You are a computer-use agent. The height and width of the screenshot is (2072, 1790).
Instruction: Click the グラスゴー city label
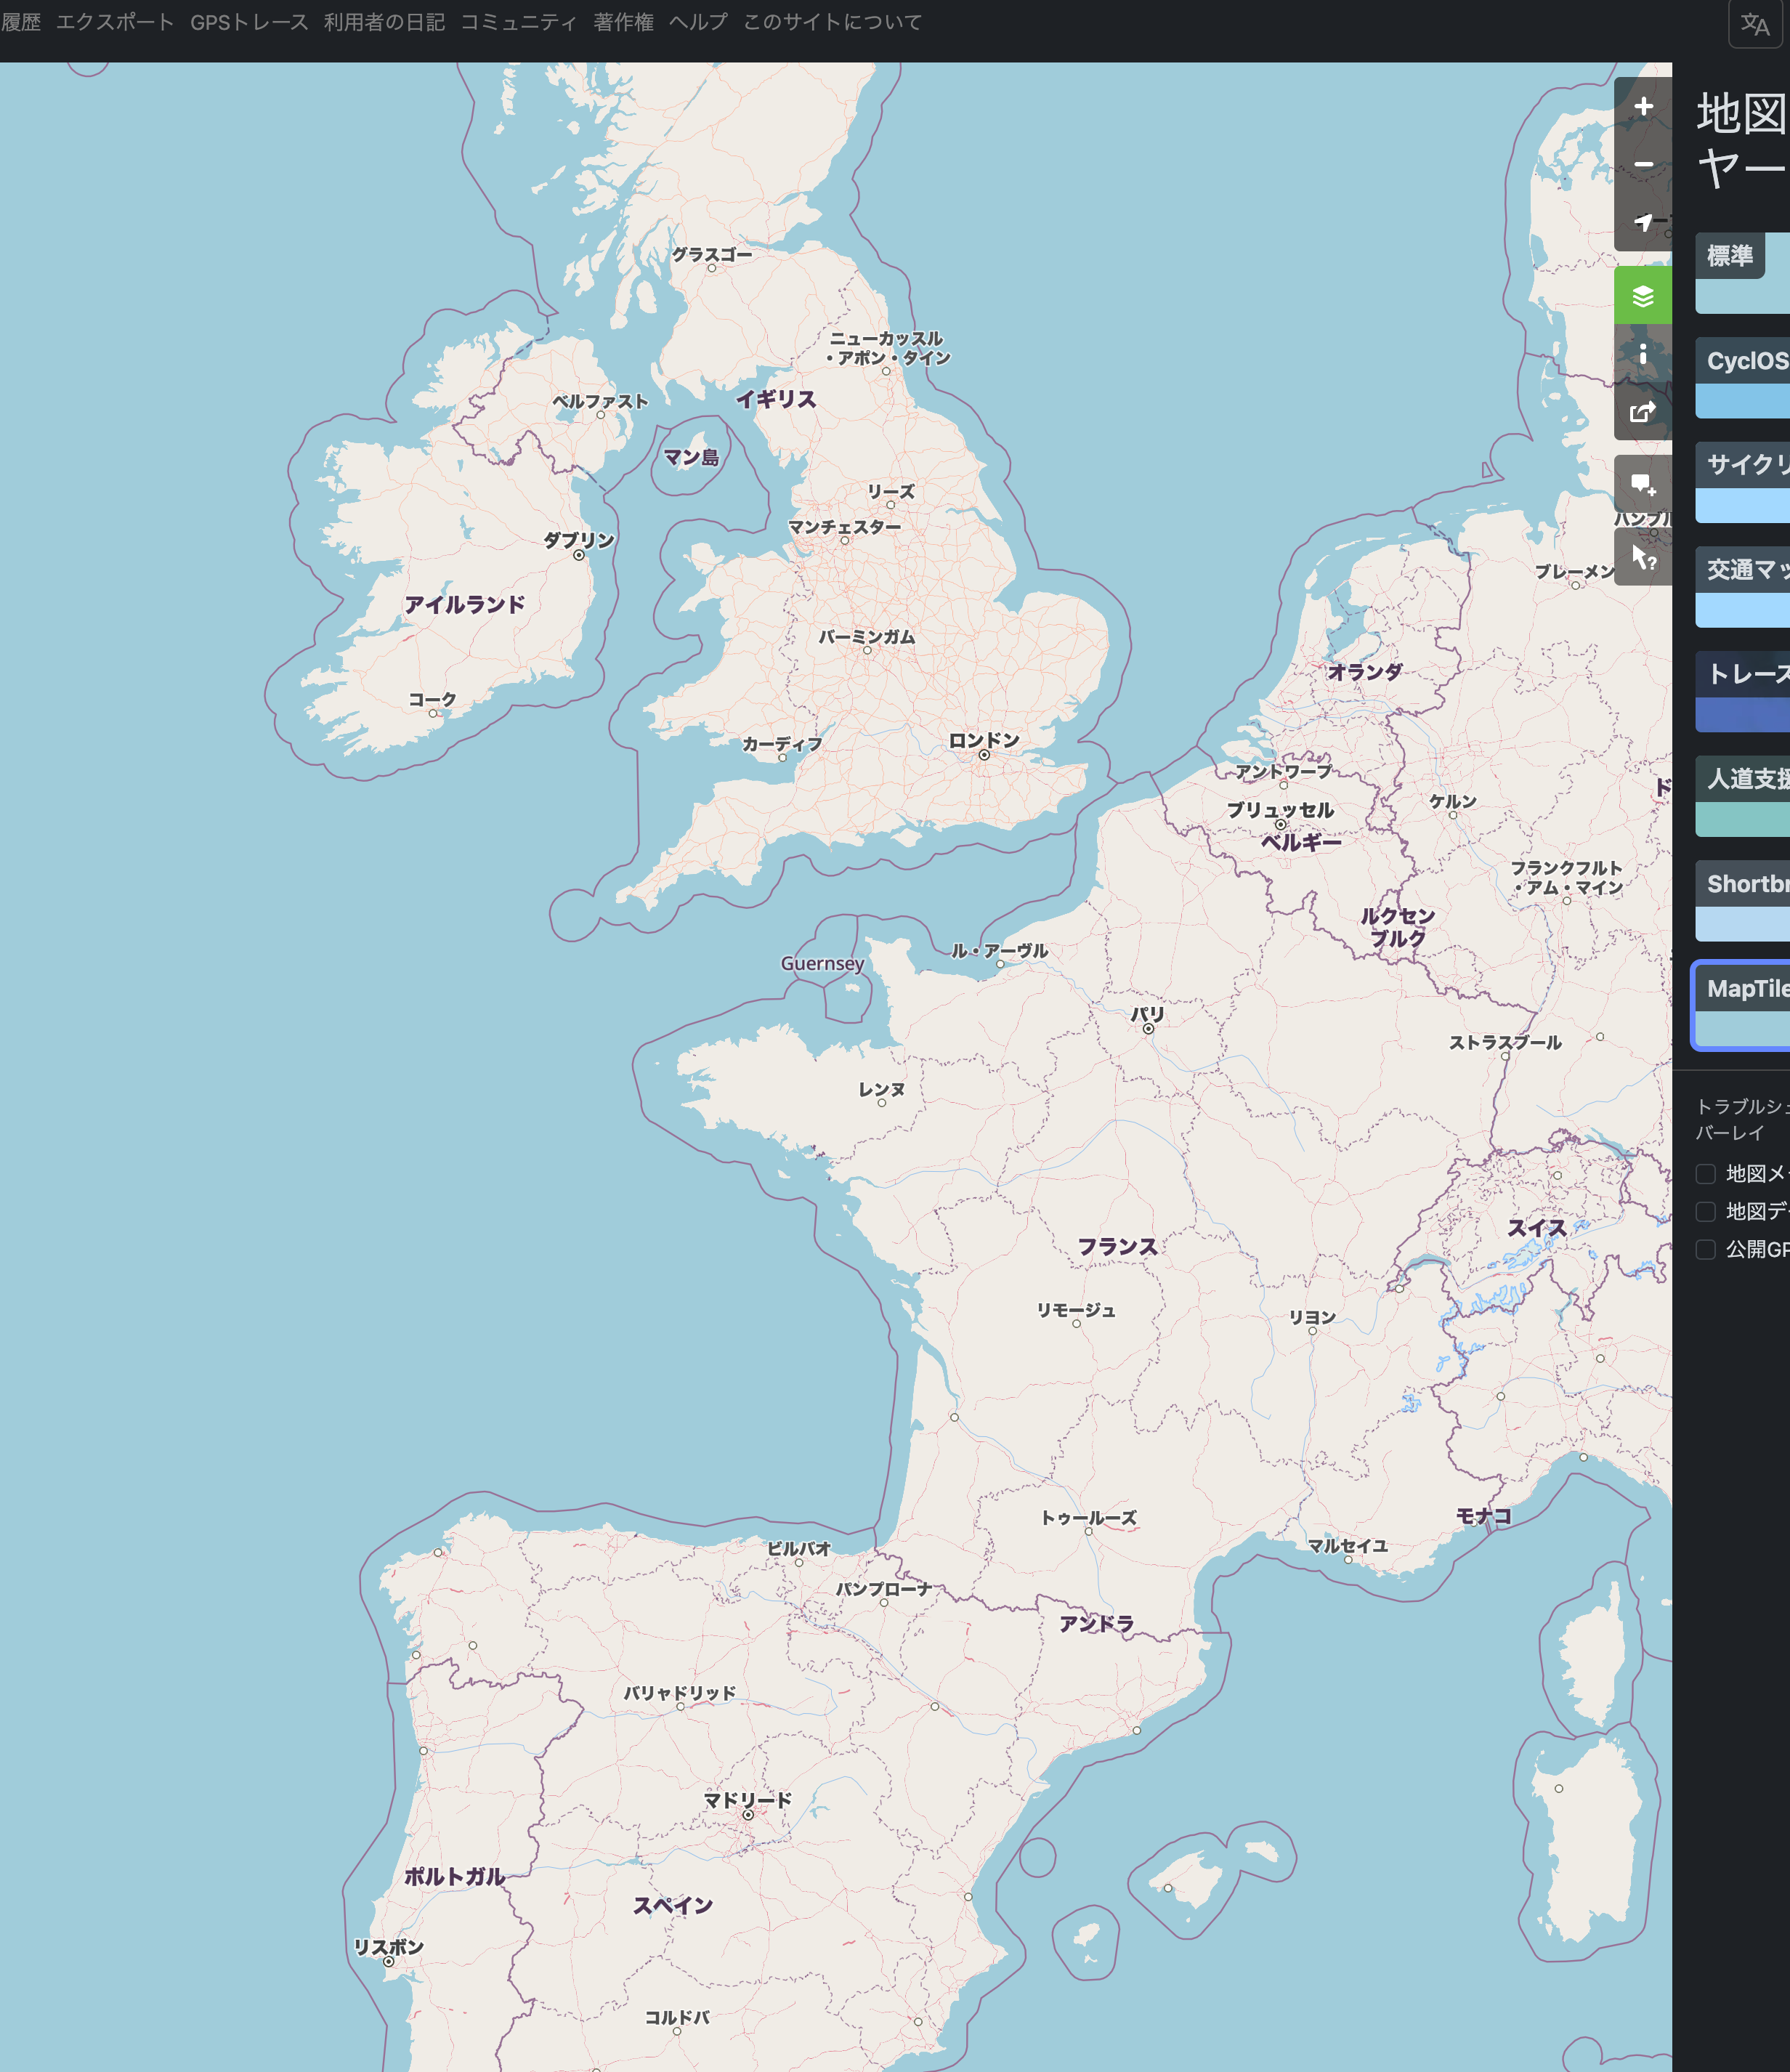[x=712, y=255]
